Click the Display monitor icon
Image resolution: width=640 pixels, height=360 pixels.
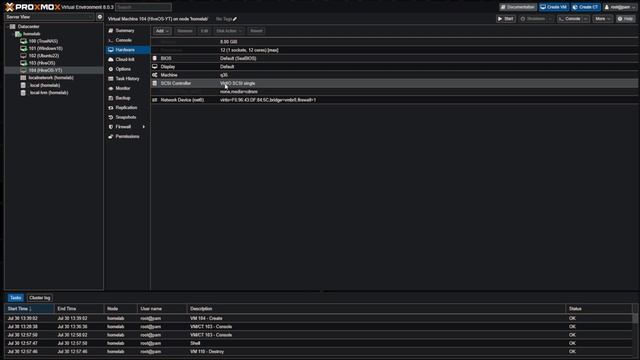[155, 67]
